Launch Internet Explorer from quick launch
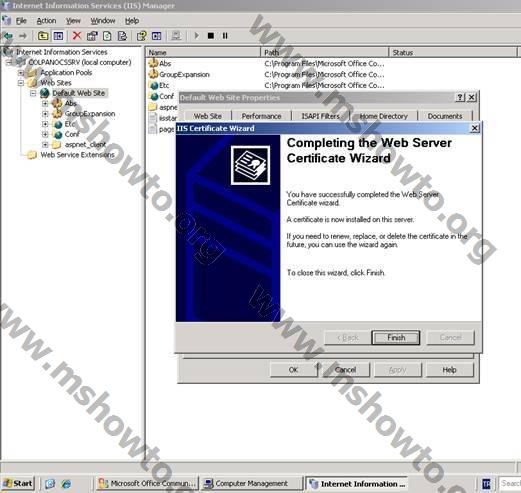The width and height of the screenshot is (521, 493). click(x=66, y=484)
